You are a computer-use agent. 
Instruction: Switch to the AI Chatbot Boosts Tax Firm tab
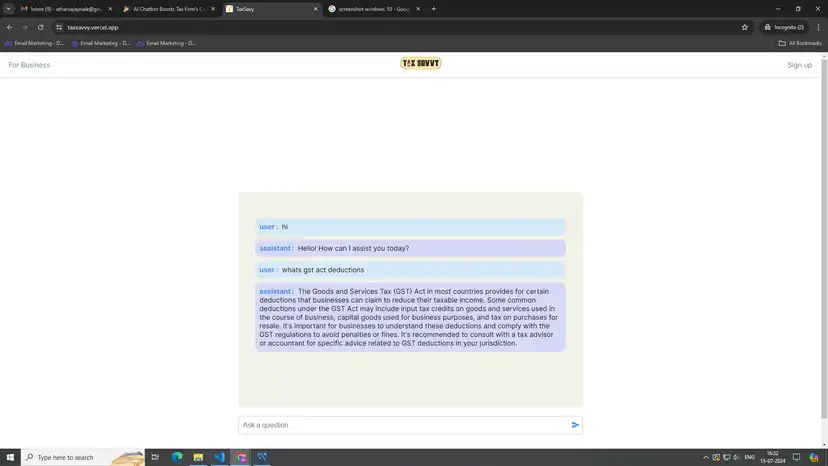168,9
